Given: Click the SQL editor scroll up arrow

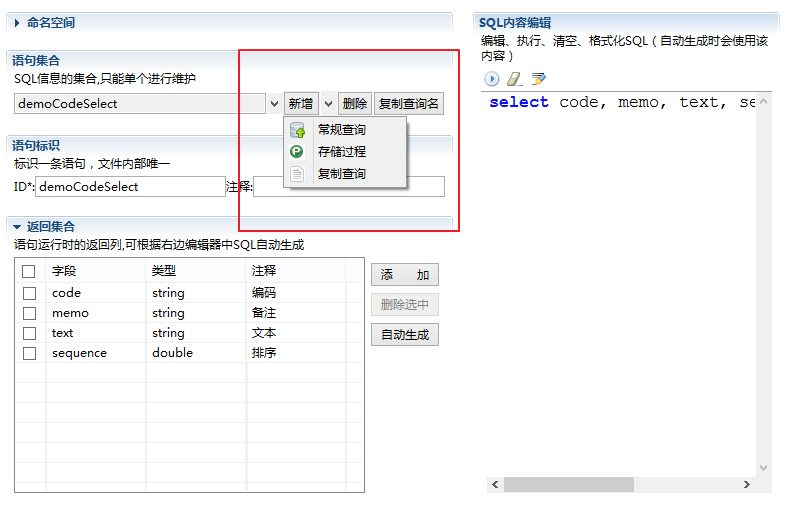Looking at the screenshot, I should click(x=763, y=101).
